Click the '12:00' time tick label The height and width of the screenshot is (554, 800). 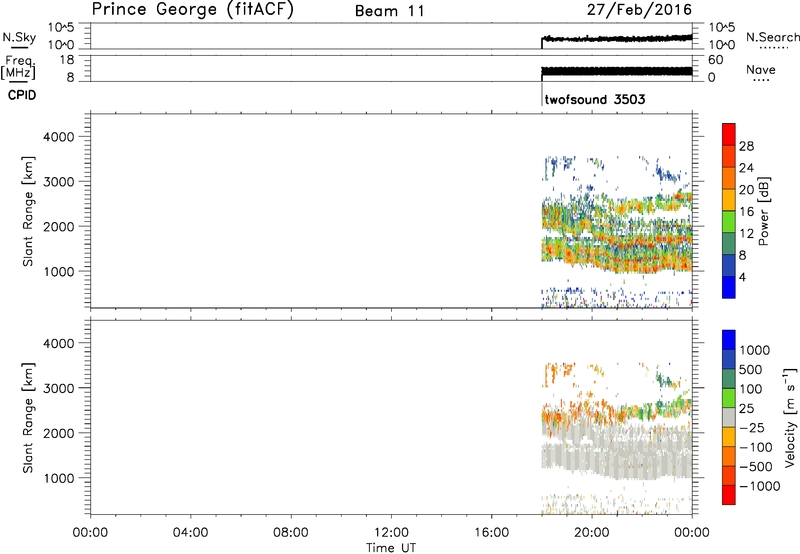(x=391, y=533)
